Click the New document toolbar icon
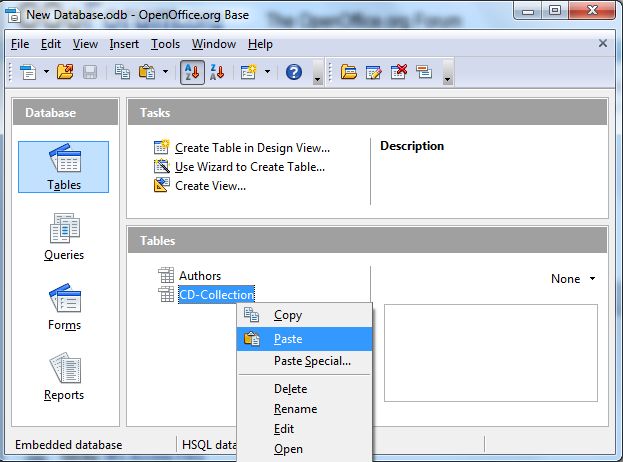The image size is (623, 462). (27, 72)
